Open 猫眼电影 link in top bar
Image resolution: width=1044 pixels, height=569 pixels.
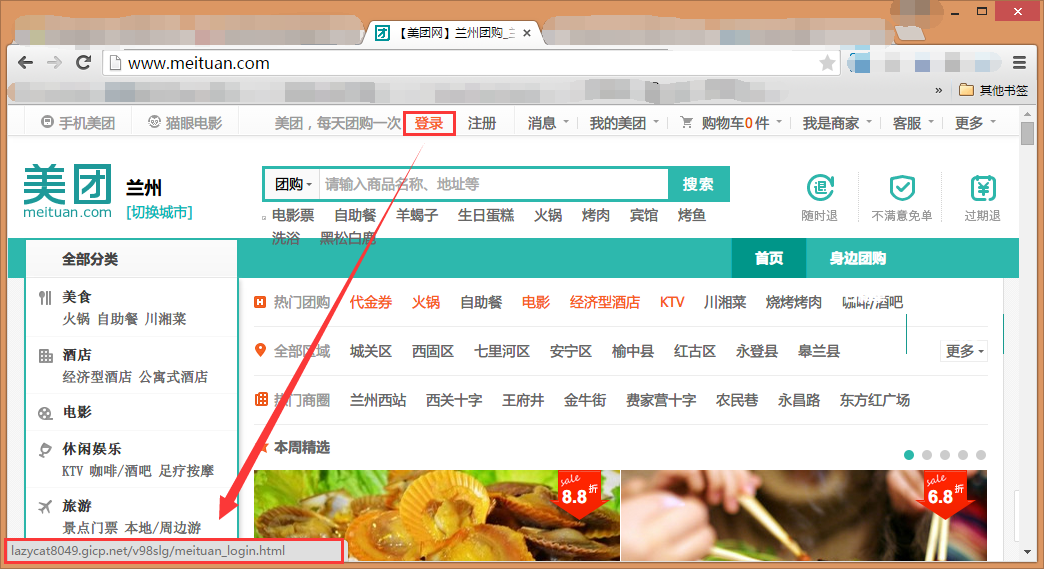(185, 123)
